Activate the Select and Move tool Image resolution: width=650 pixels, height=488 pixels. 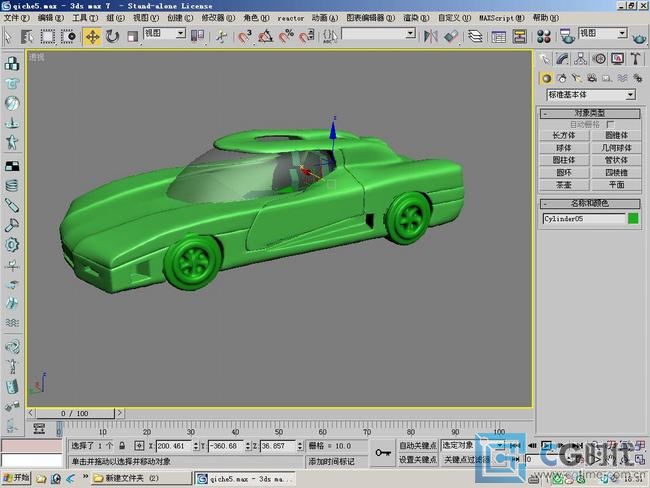click(92, 36)
